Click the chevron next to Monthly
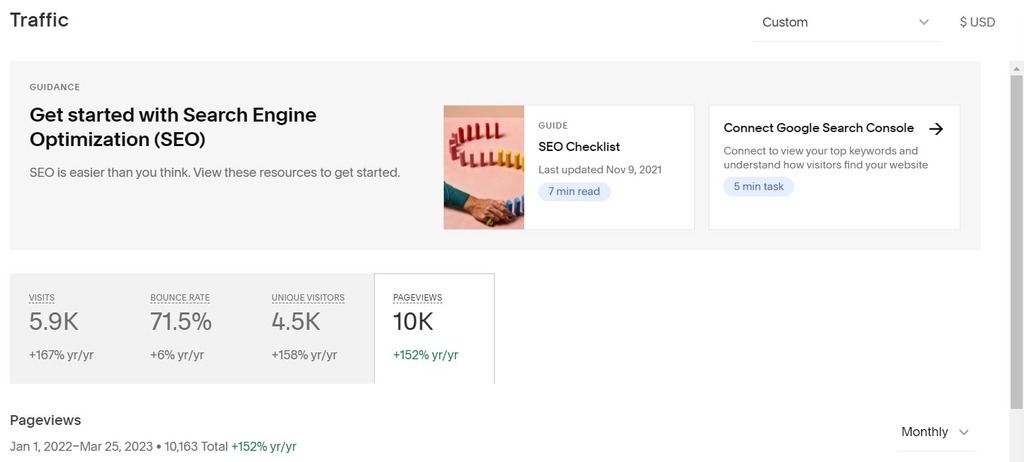The height and width of the screenshot is (462, 1024). pyautogui.click(x=964, y=432)
